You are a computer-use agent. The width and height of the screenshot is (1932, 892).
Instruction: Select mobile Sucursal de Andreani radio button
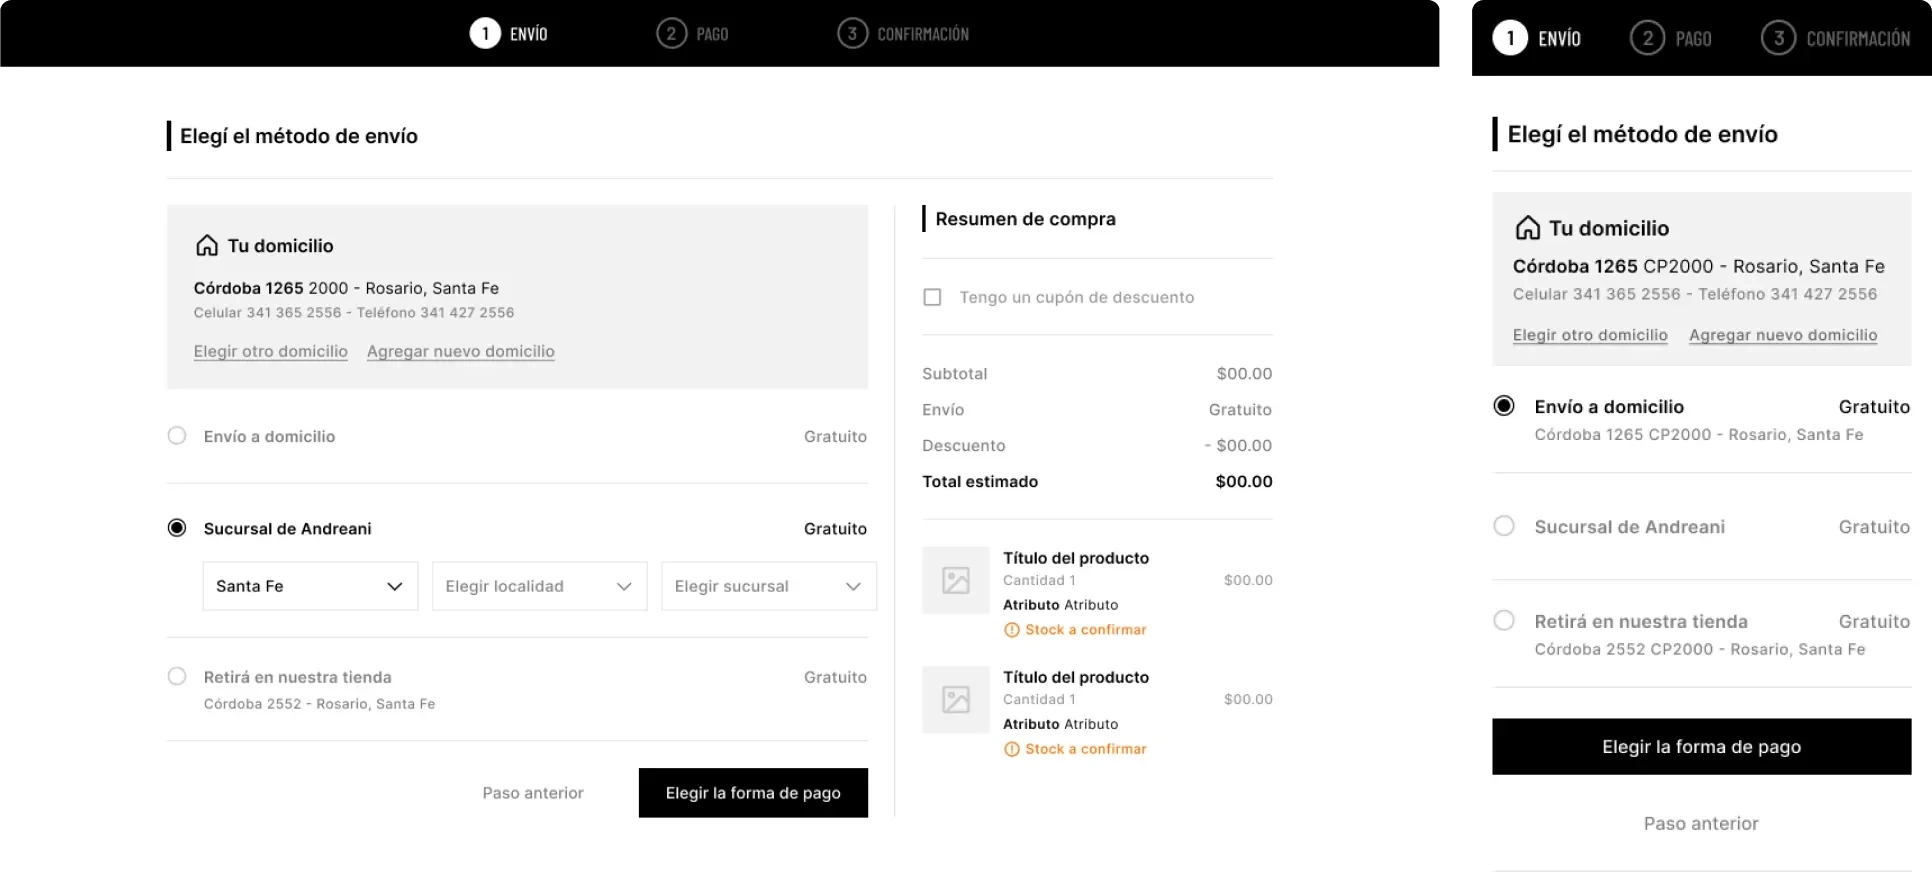click(1504, 526)
